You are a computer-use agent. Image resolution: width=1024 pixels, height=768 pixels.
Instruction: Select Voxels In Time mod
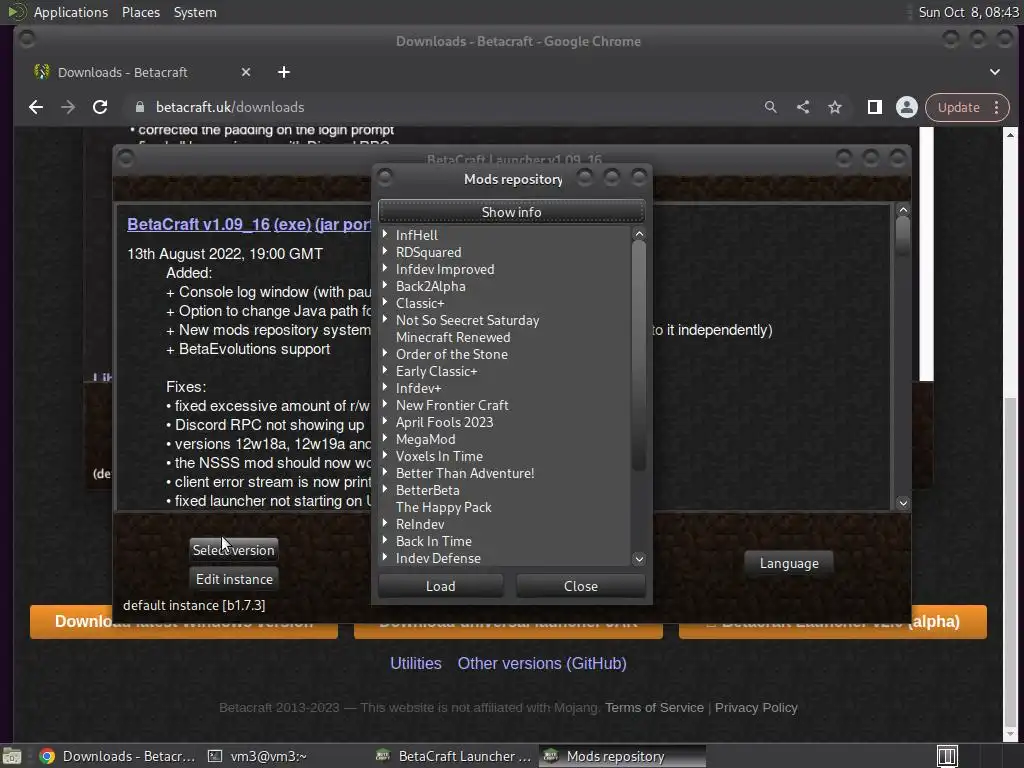tap(439, 456)
